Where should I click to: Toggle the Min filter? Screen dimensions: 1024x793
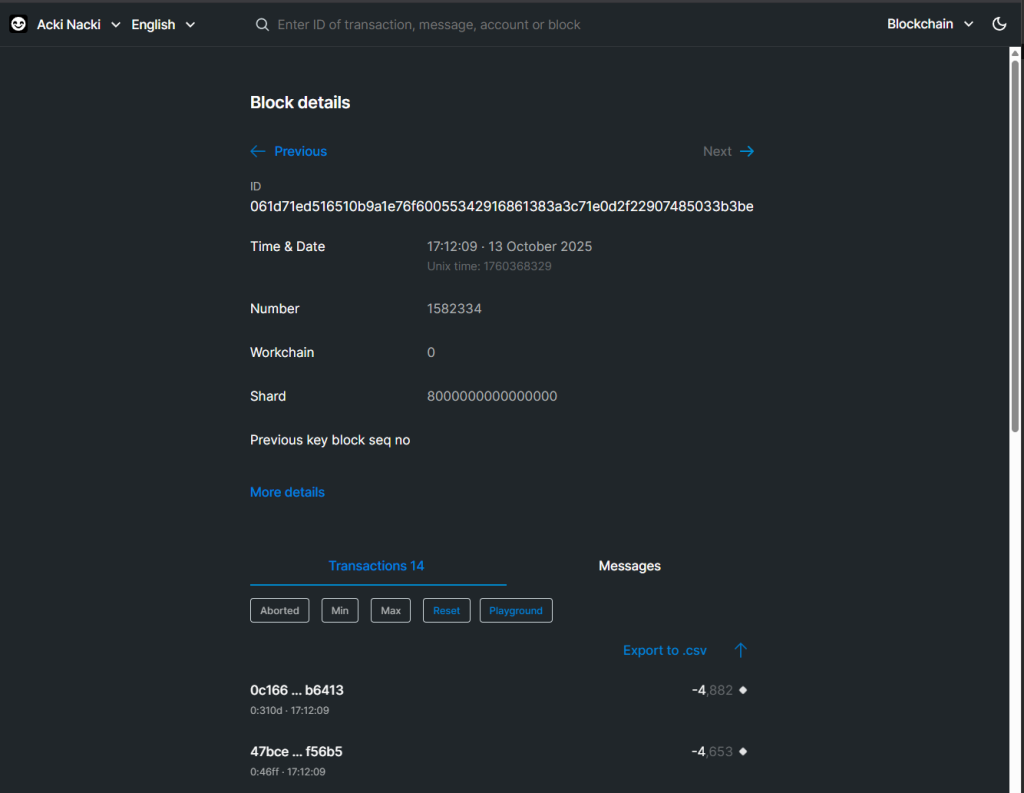point(340,610)
